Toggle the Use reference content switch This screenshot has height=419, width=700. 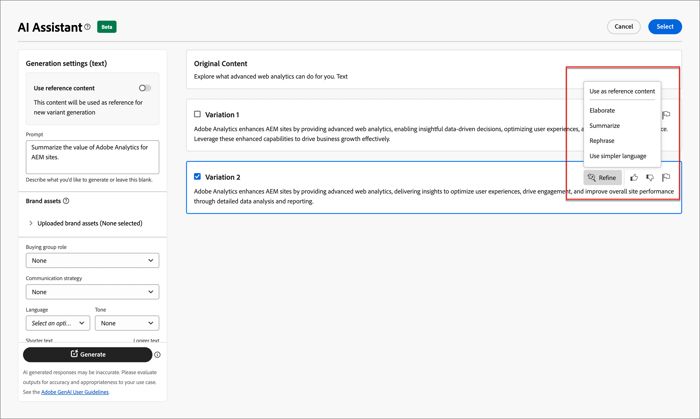(144, 88)
